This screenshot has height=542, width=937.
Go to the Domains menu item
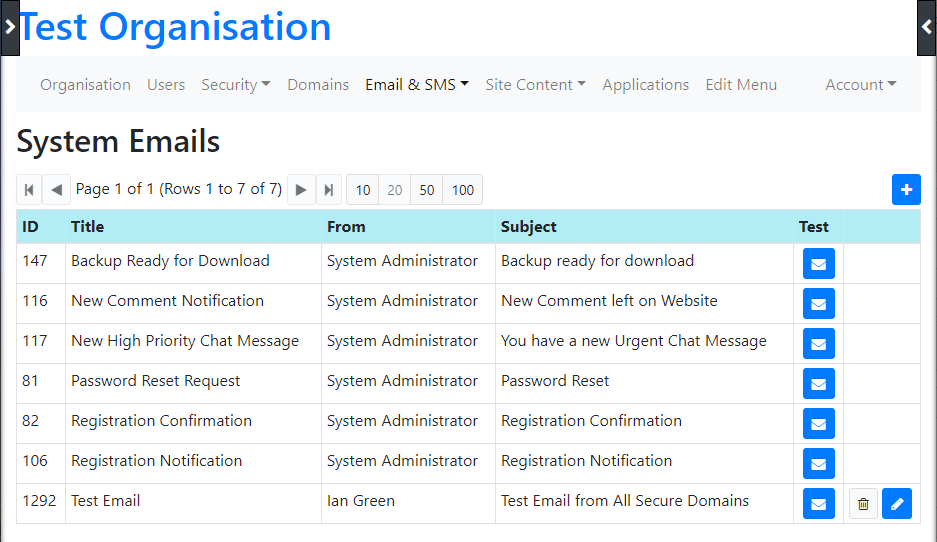(x=318, y=85)
